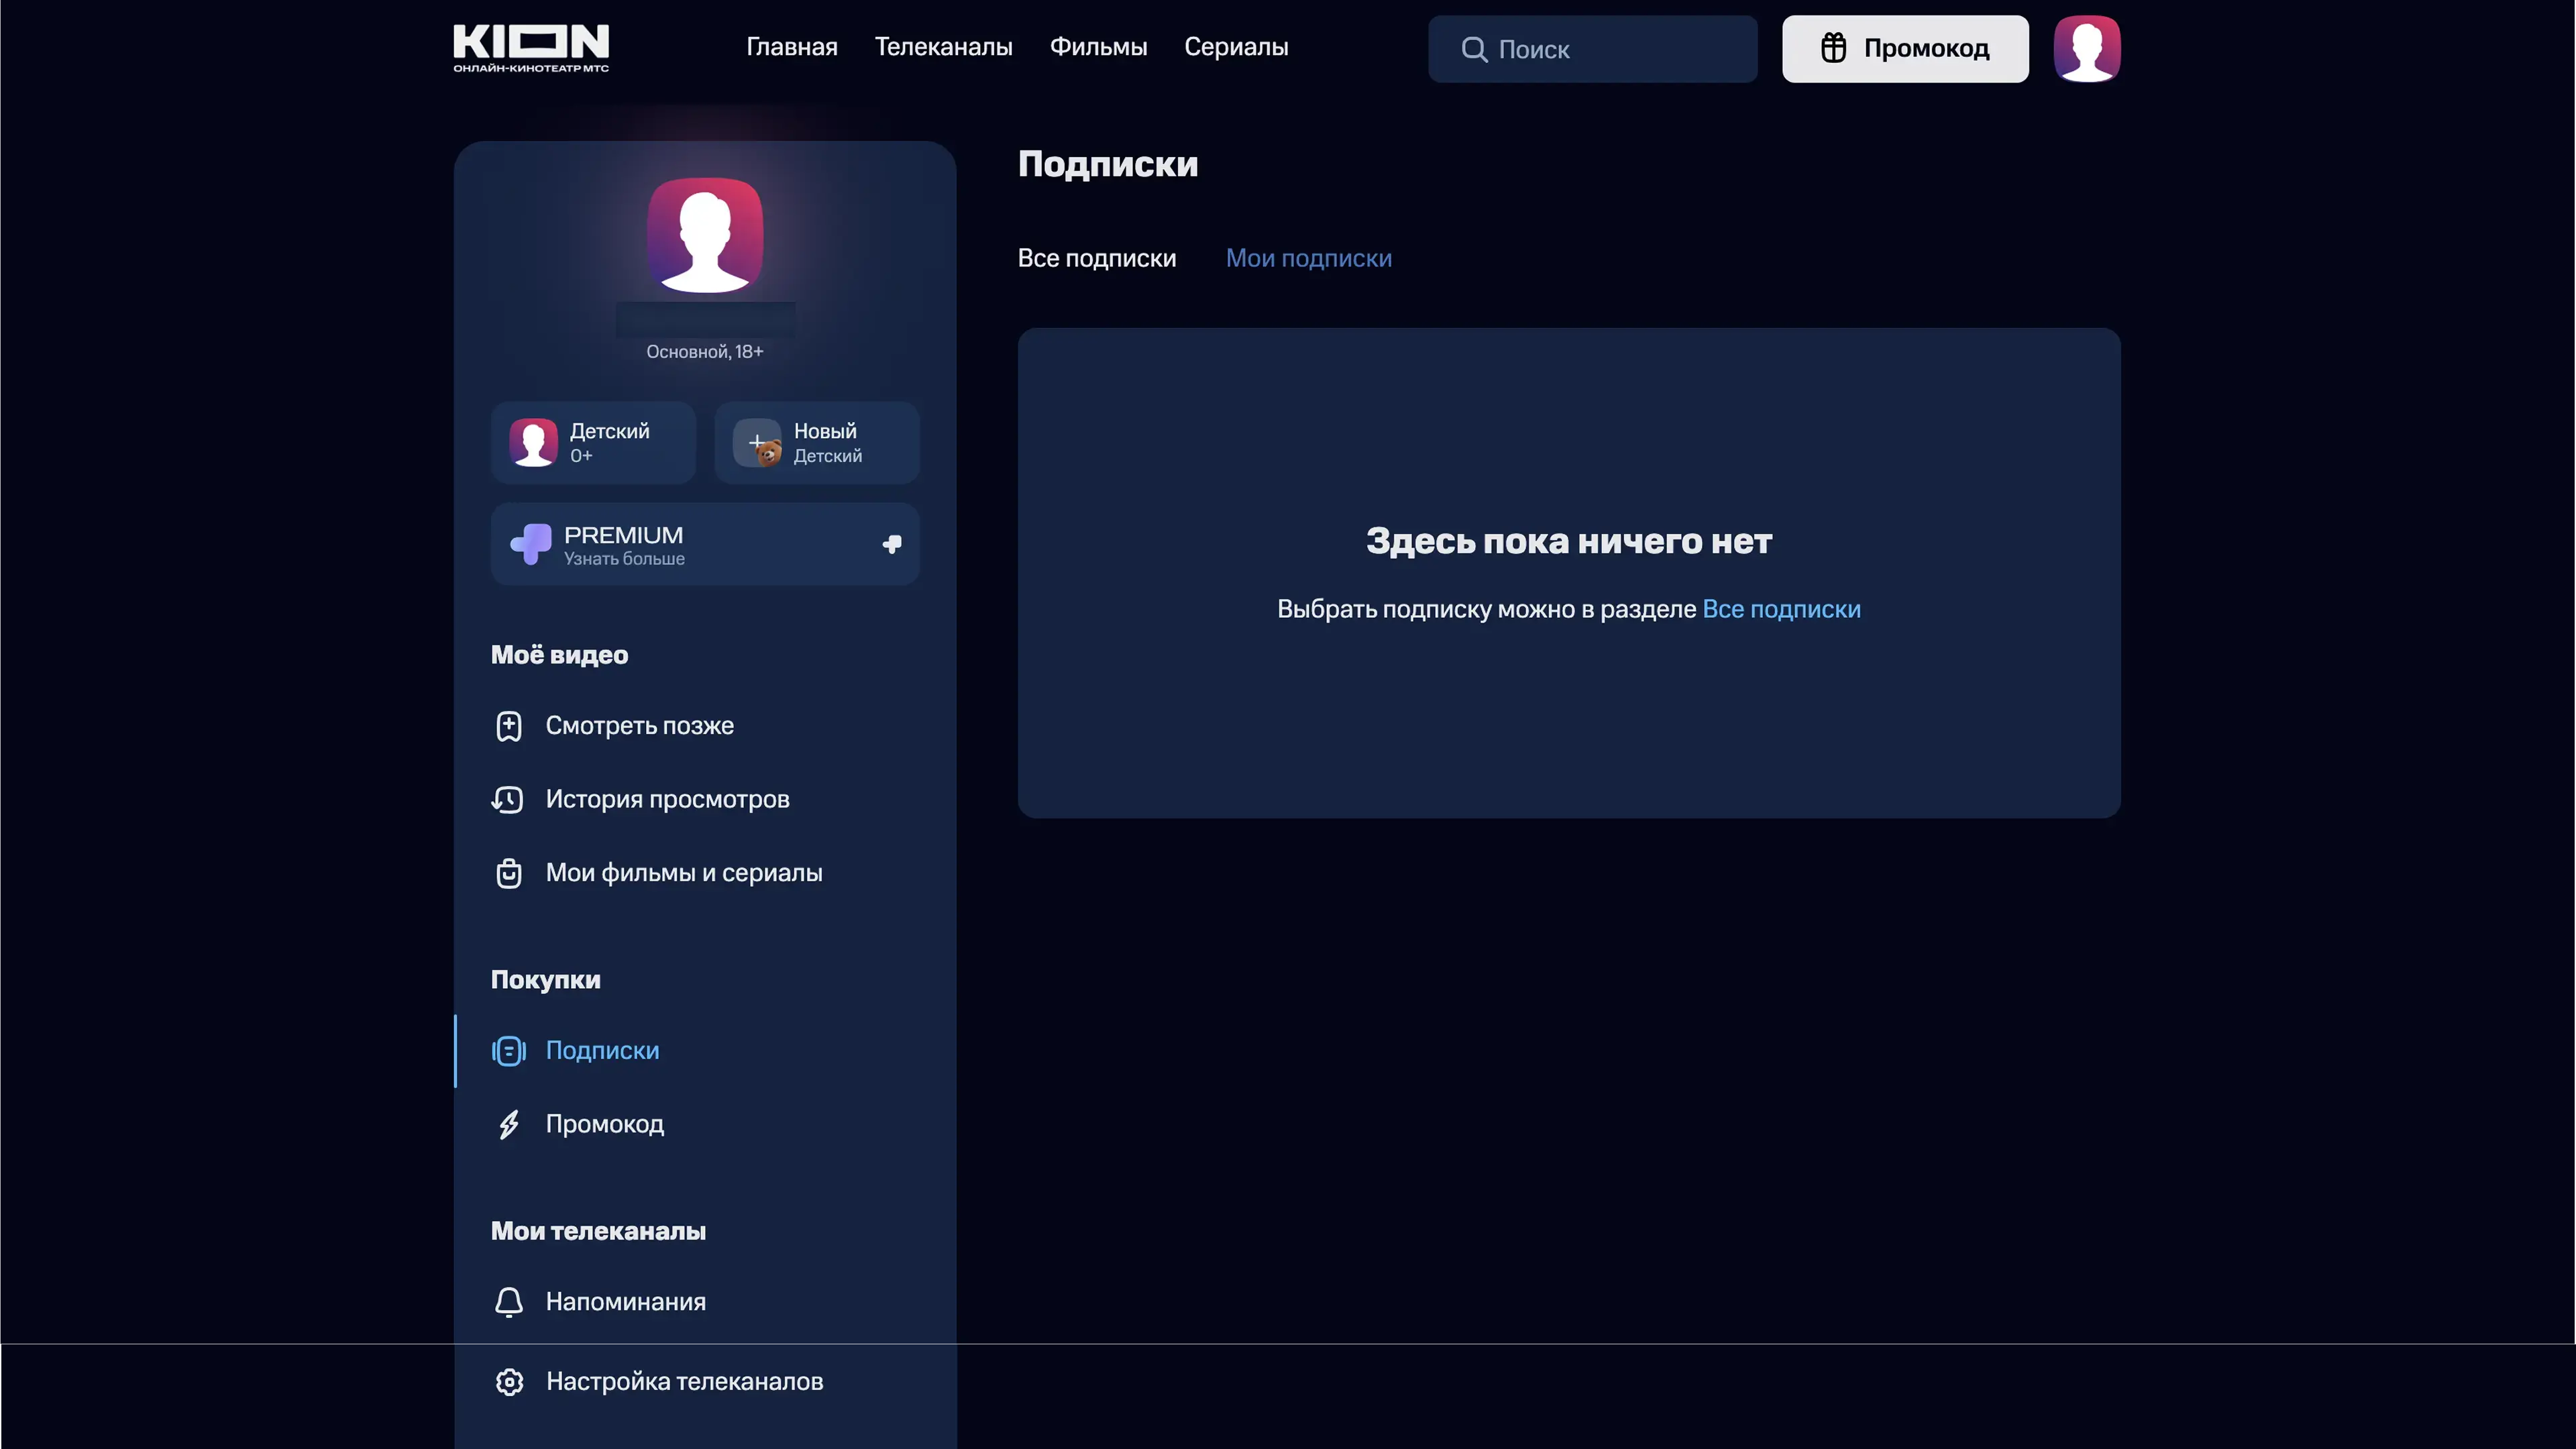The height and width of the screenshot is (1449, 2576).
Task: Open Телеканалы in top navigation
Action: 943,47
